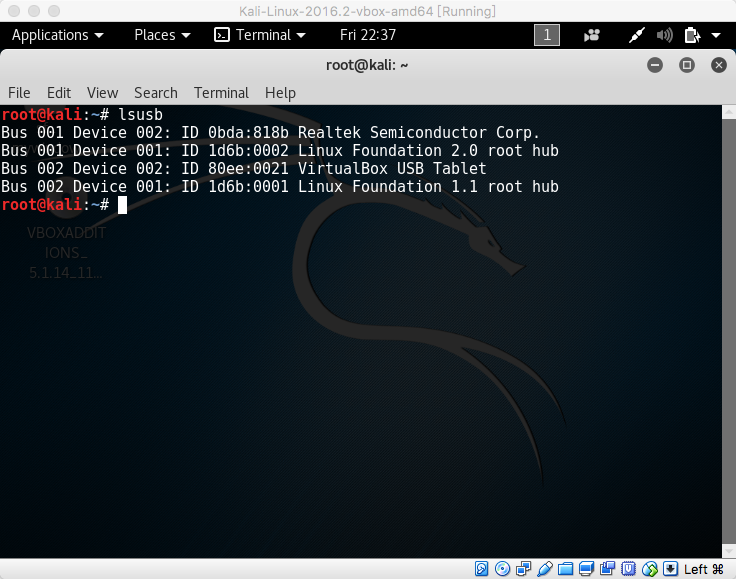Viewport: 736px width, 579px height.
Task: Click the macOS minimize button of VirtualBox window
Action: pos(34,11)
